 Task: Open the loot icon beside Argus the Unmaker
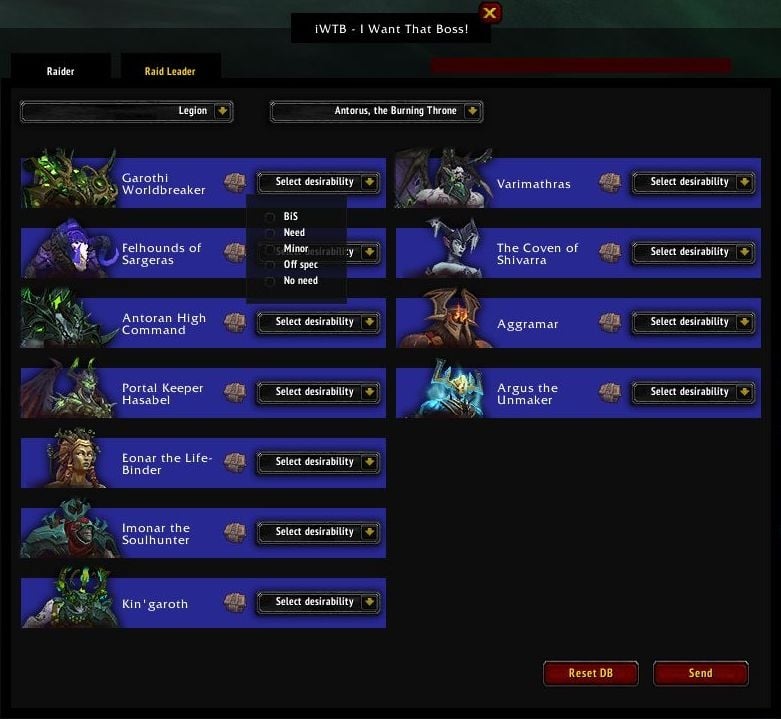coord(610,393)
